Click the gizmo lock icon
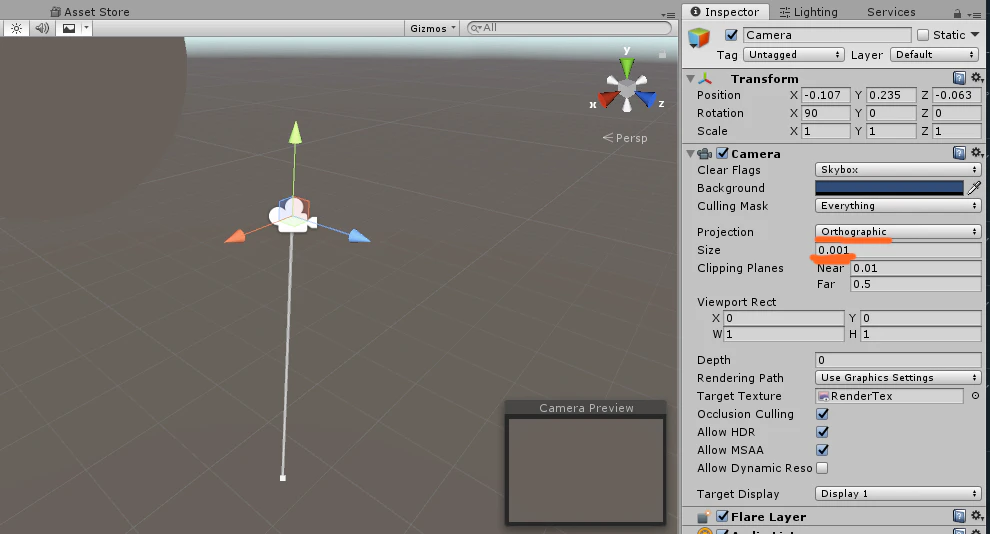The image size is (990, 534). tap(662, 56)
